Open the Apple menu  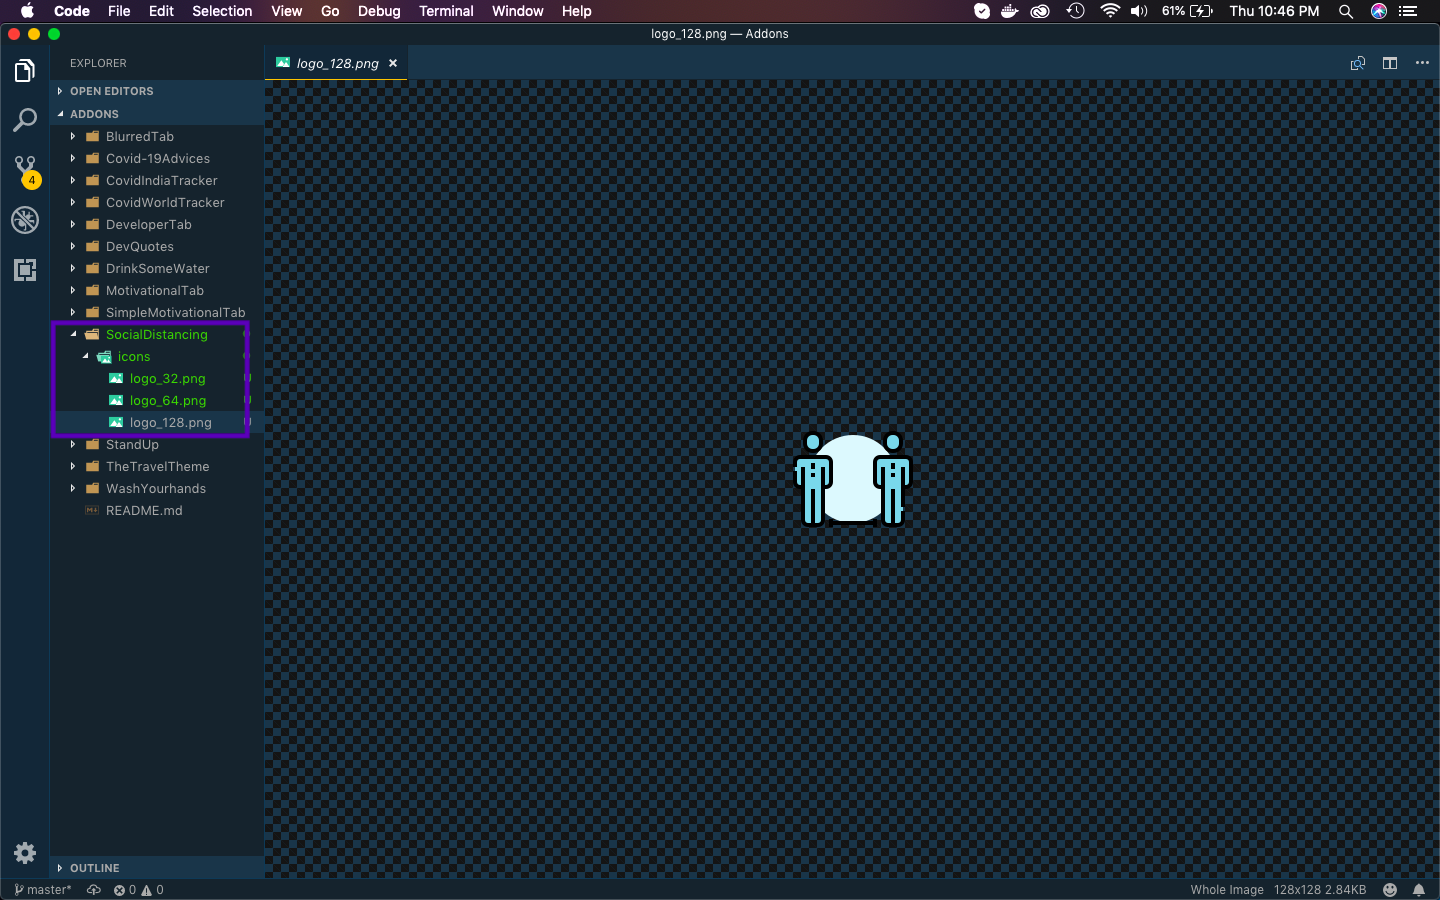[27, 11]
